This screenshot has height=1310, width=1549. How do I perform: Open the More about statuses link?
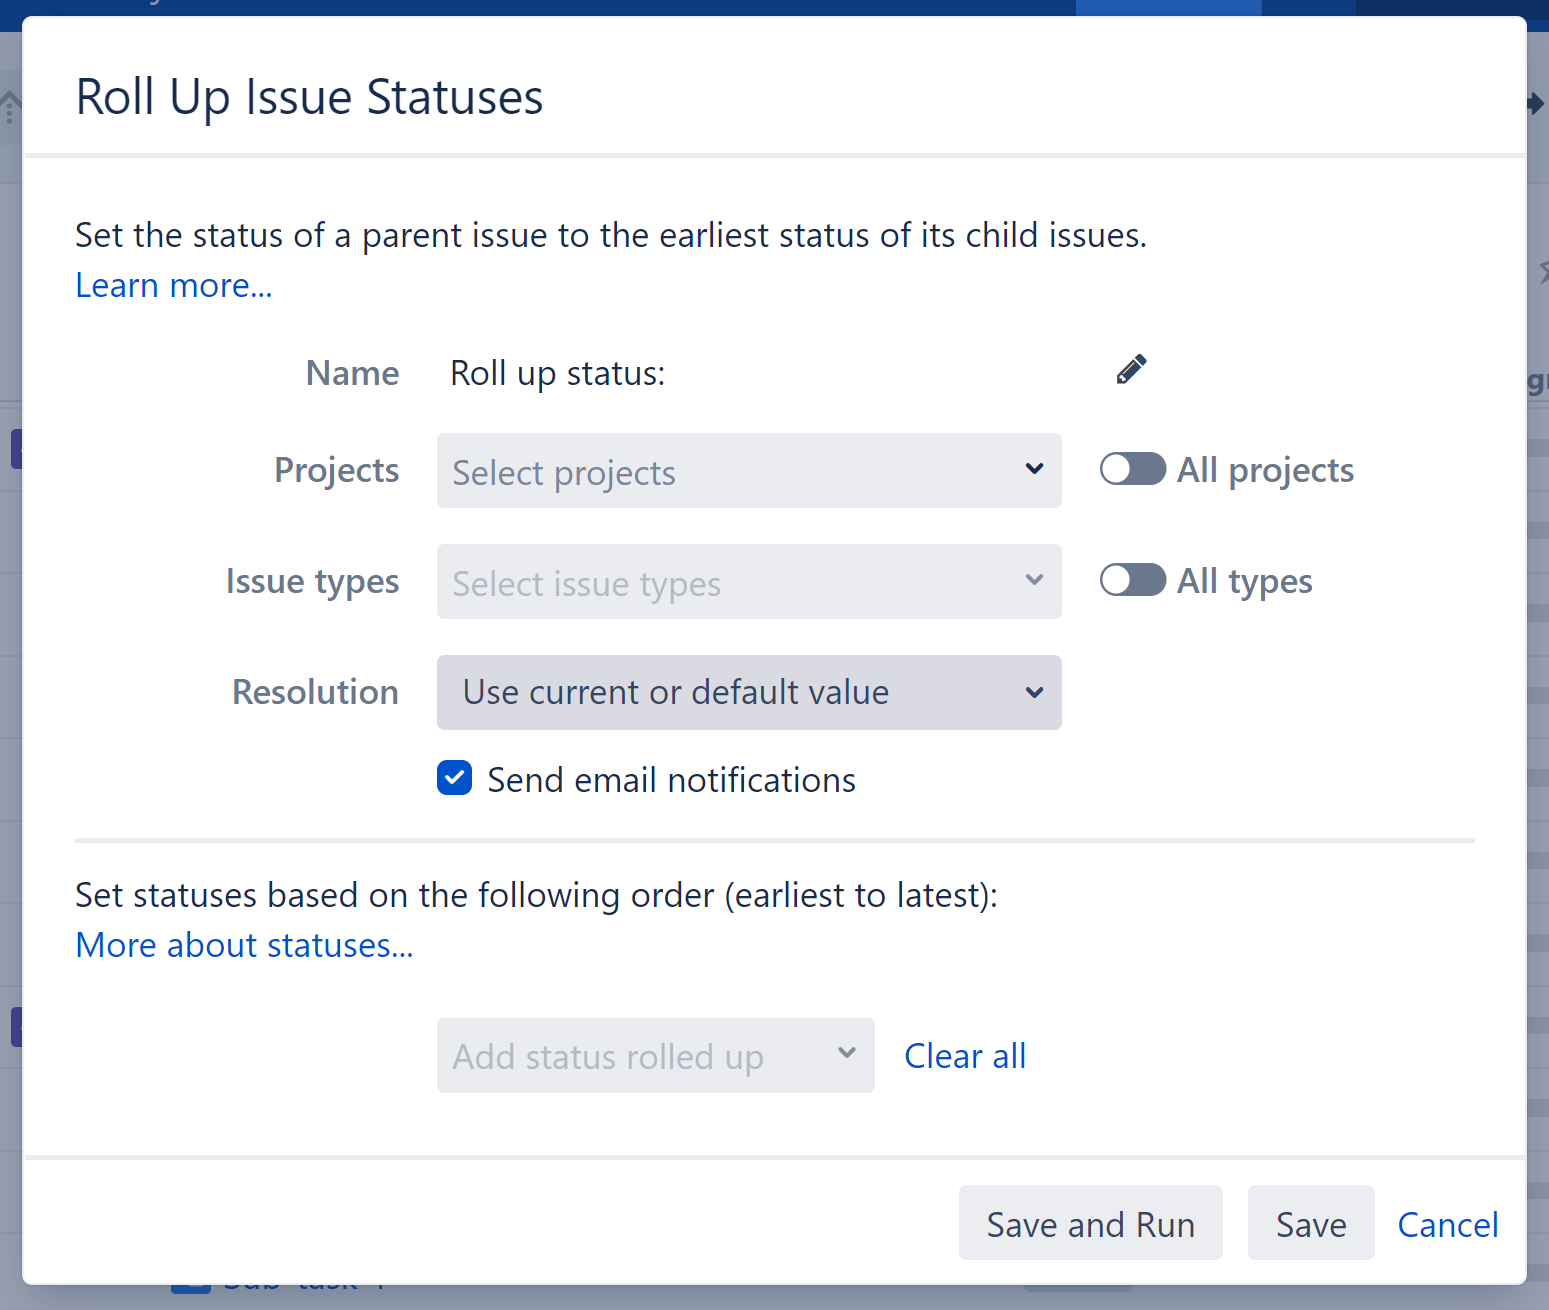(243, 944)
